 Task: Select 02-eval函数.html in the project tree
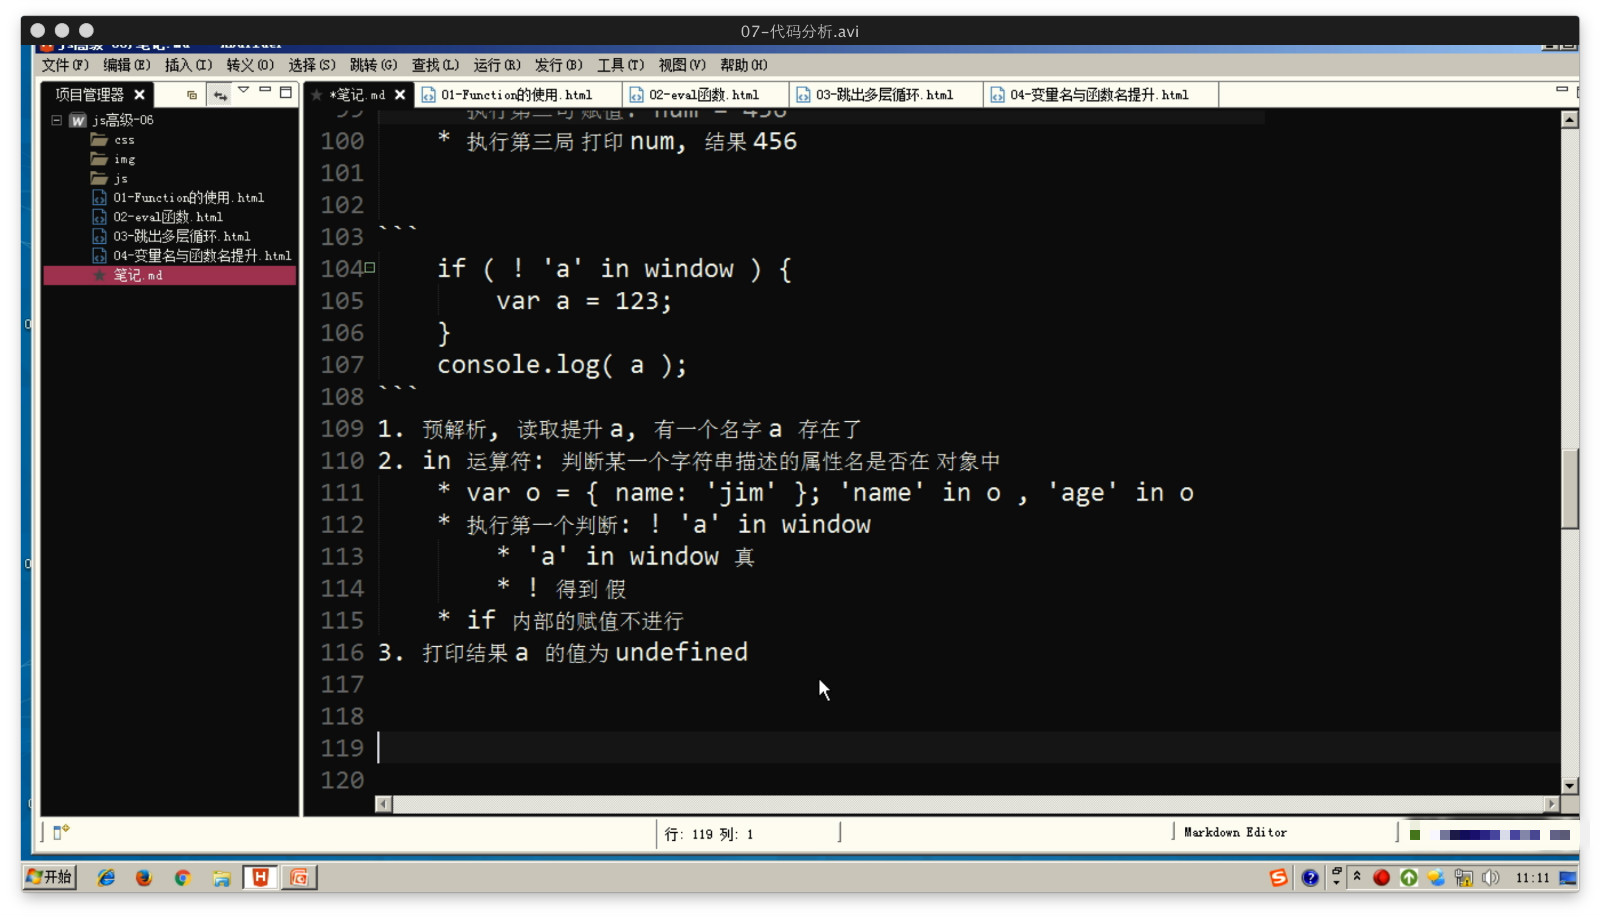point(158,217)
